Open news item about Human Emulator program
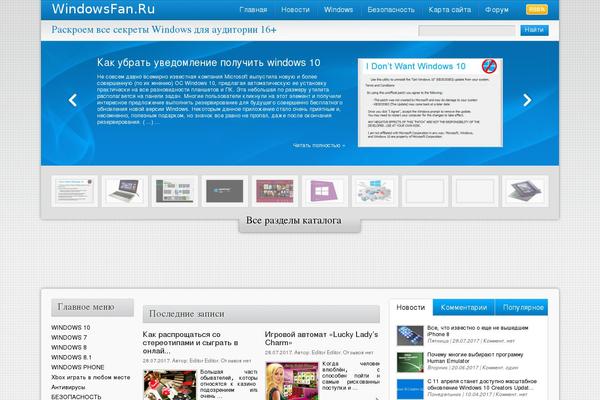This screenshot has width=600, height=400. [x=475, y=358]
